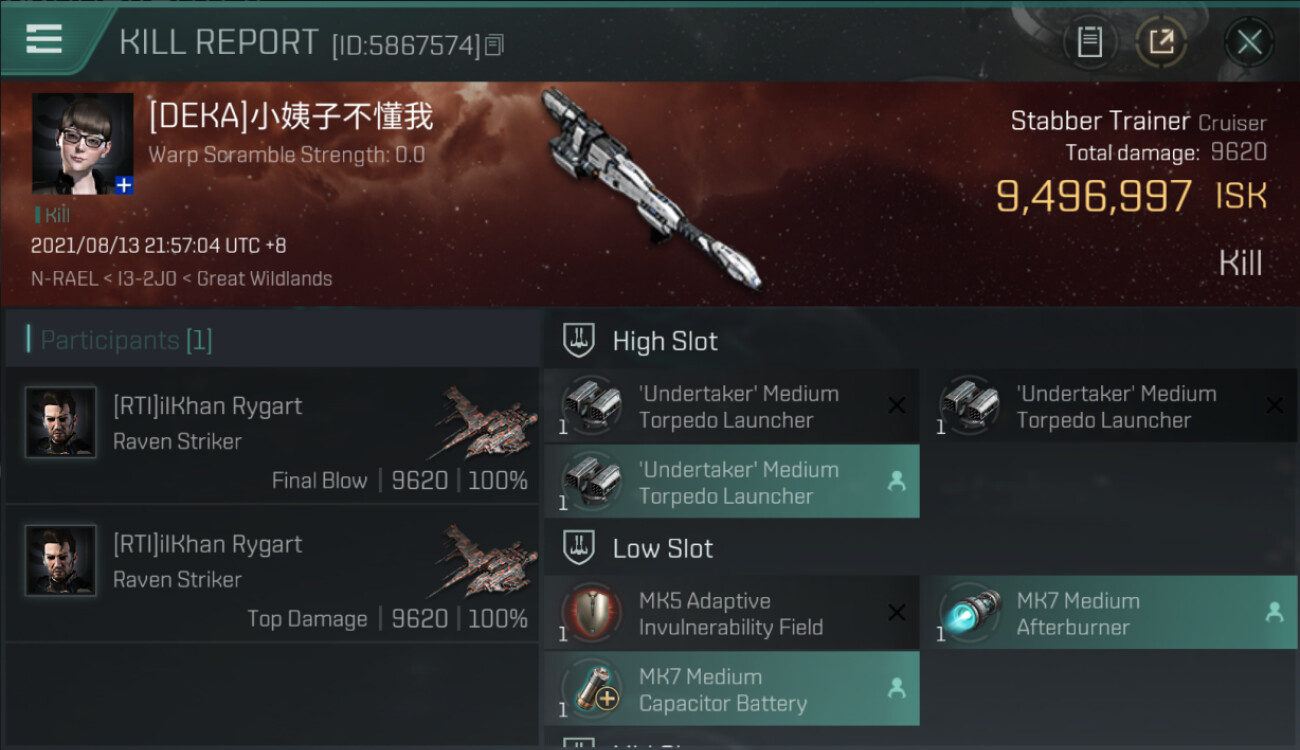Screen dimensions: 1300x750
Task: Select the dropped 'Undertaker' Medium Torpedo Launcher
Action: 731,482
